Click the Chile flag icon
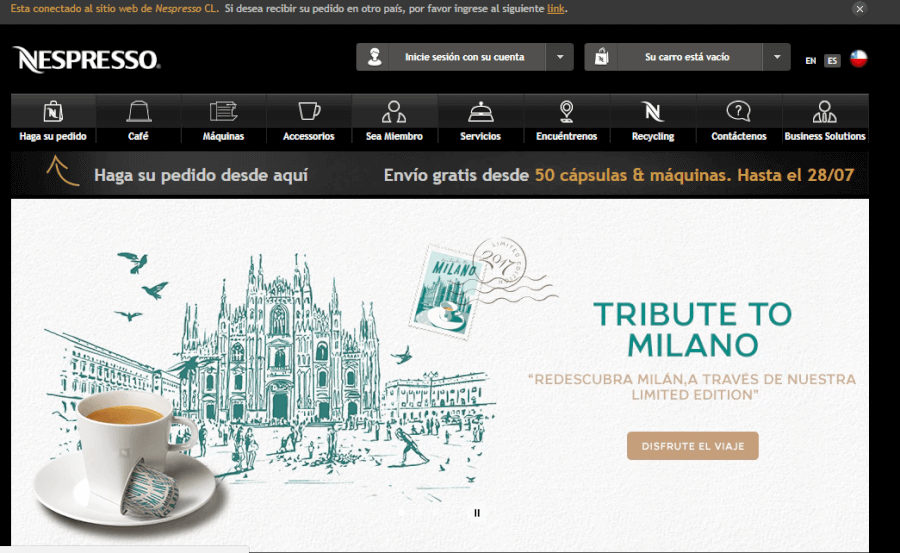 coord(858,59)
